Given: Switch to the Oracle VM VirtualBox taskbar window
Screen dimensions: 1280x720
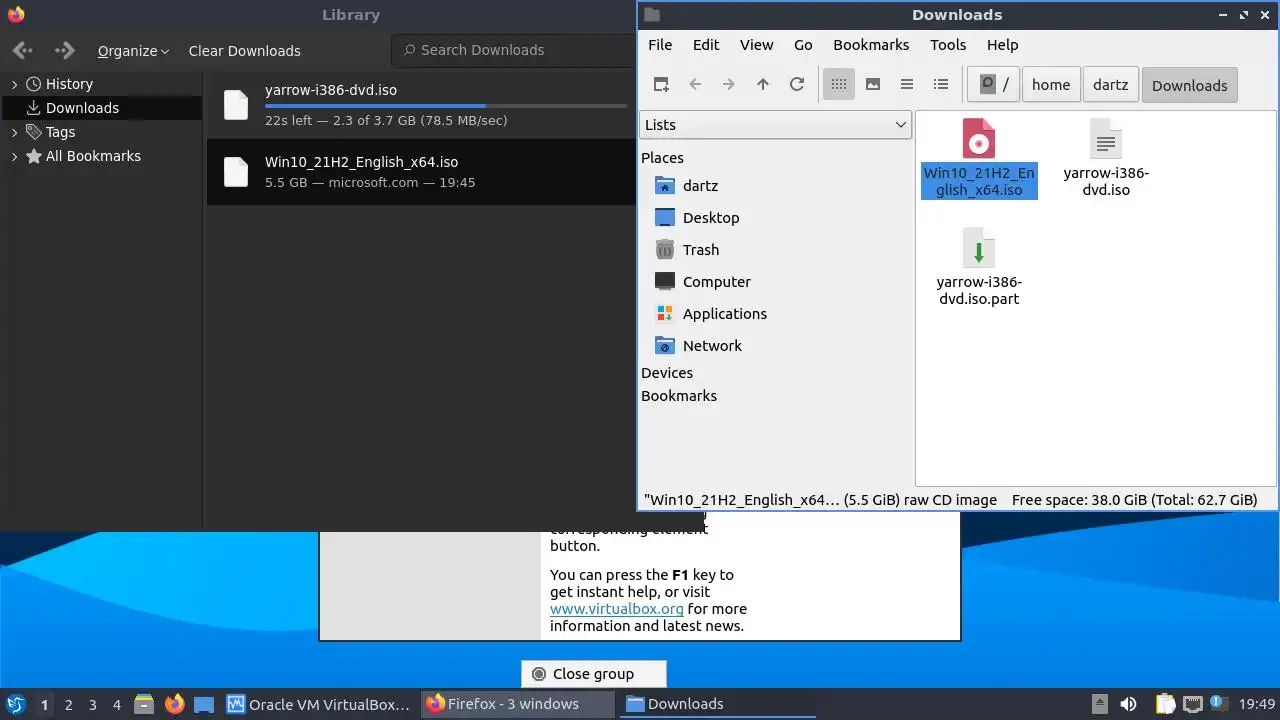Looking at the screenshot, I should click(319, 704).
